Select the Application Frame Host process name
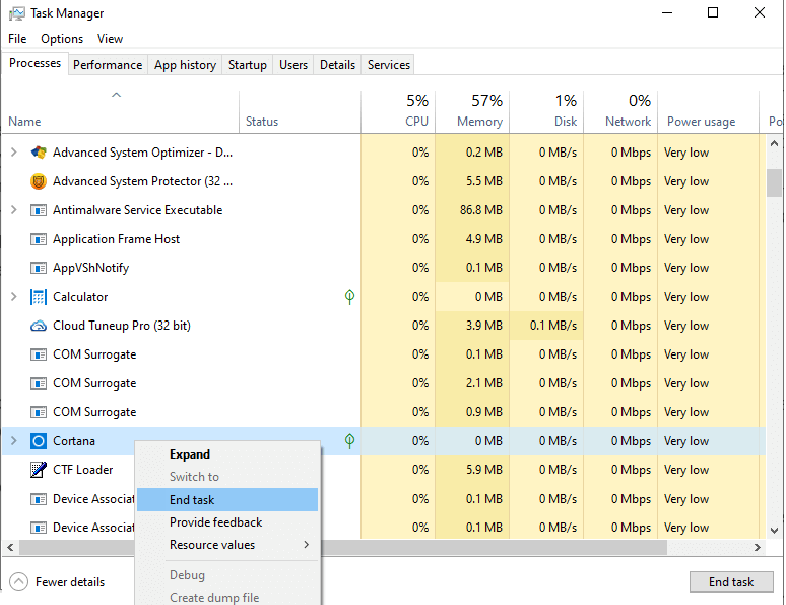Screen dimensions: 786x605 coord(116,239)
